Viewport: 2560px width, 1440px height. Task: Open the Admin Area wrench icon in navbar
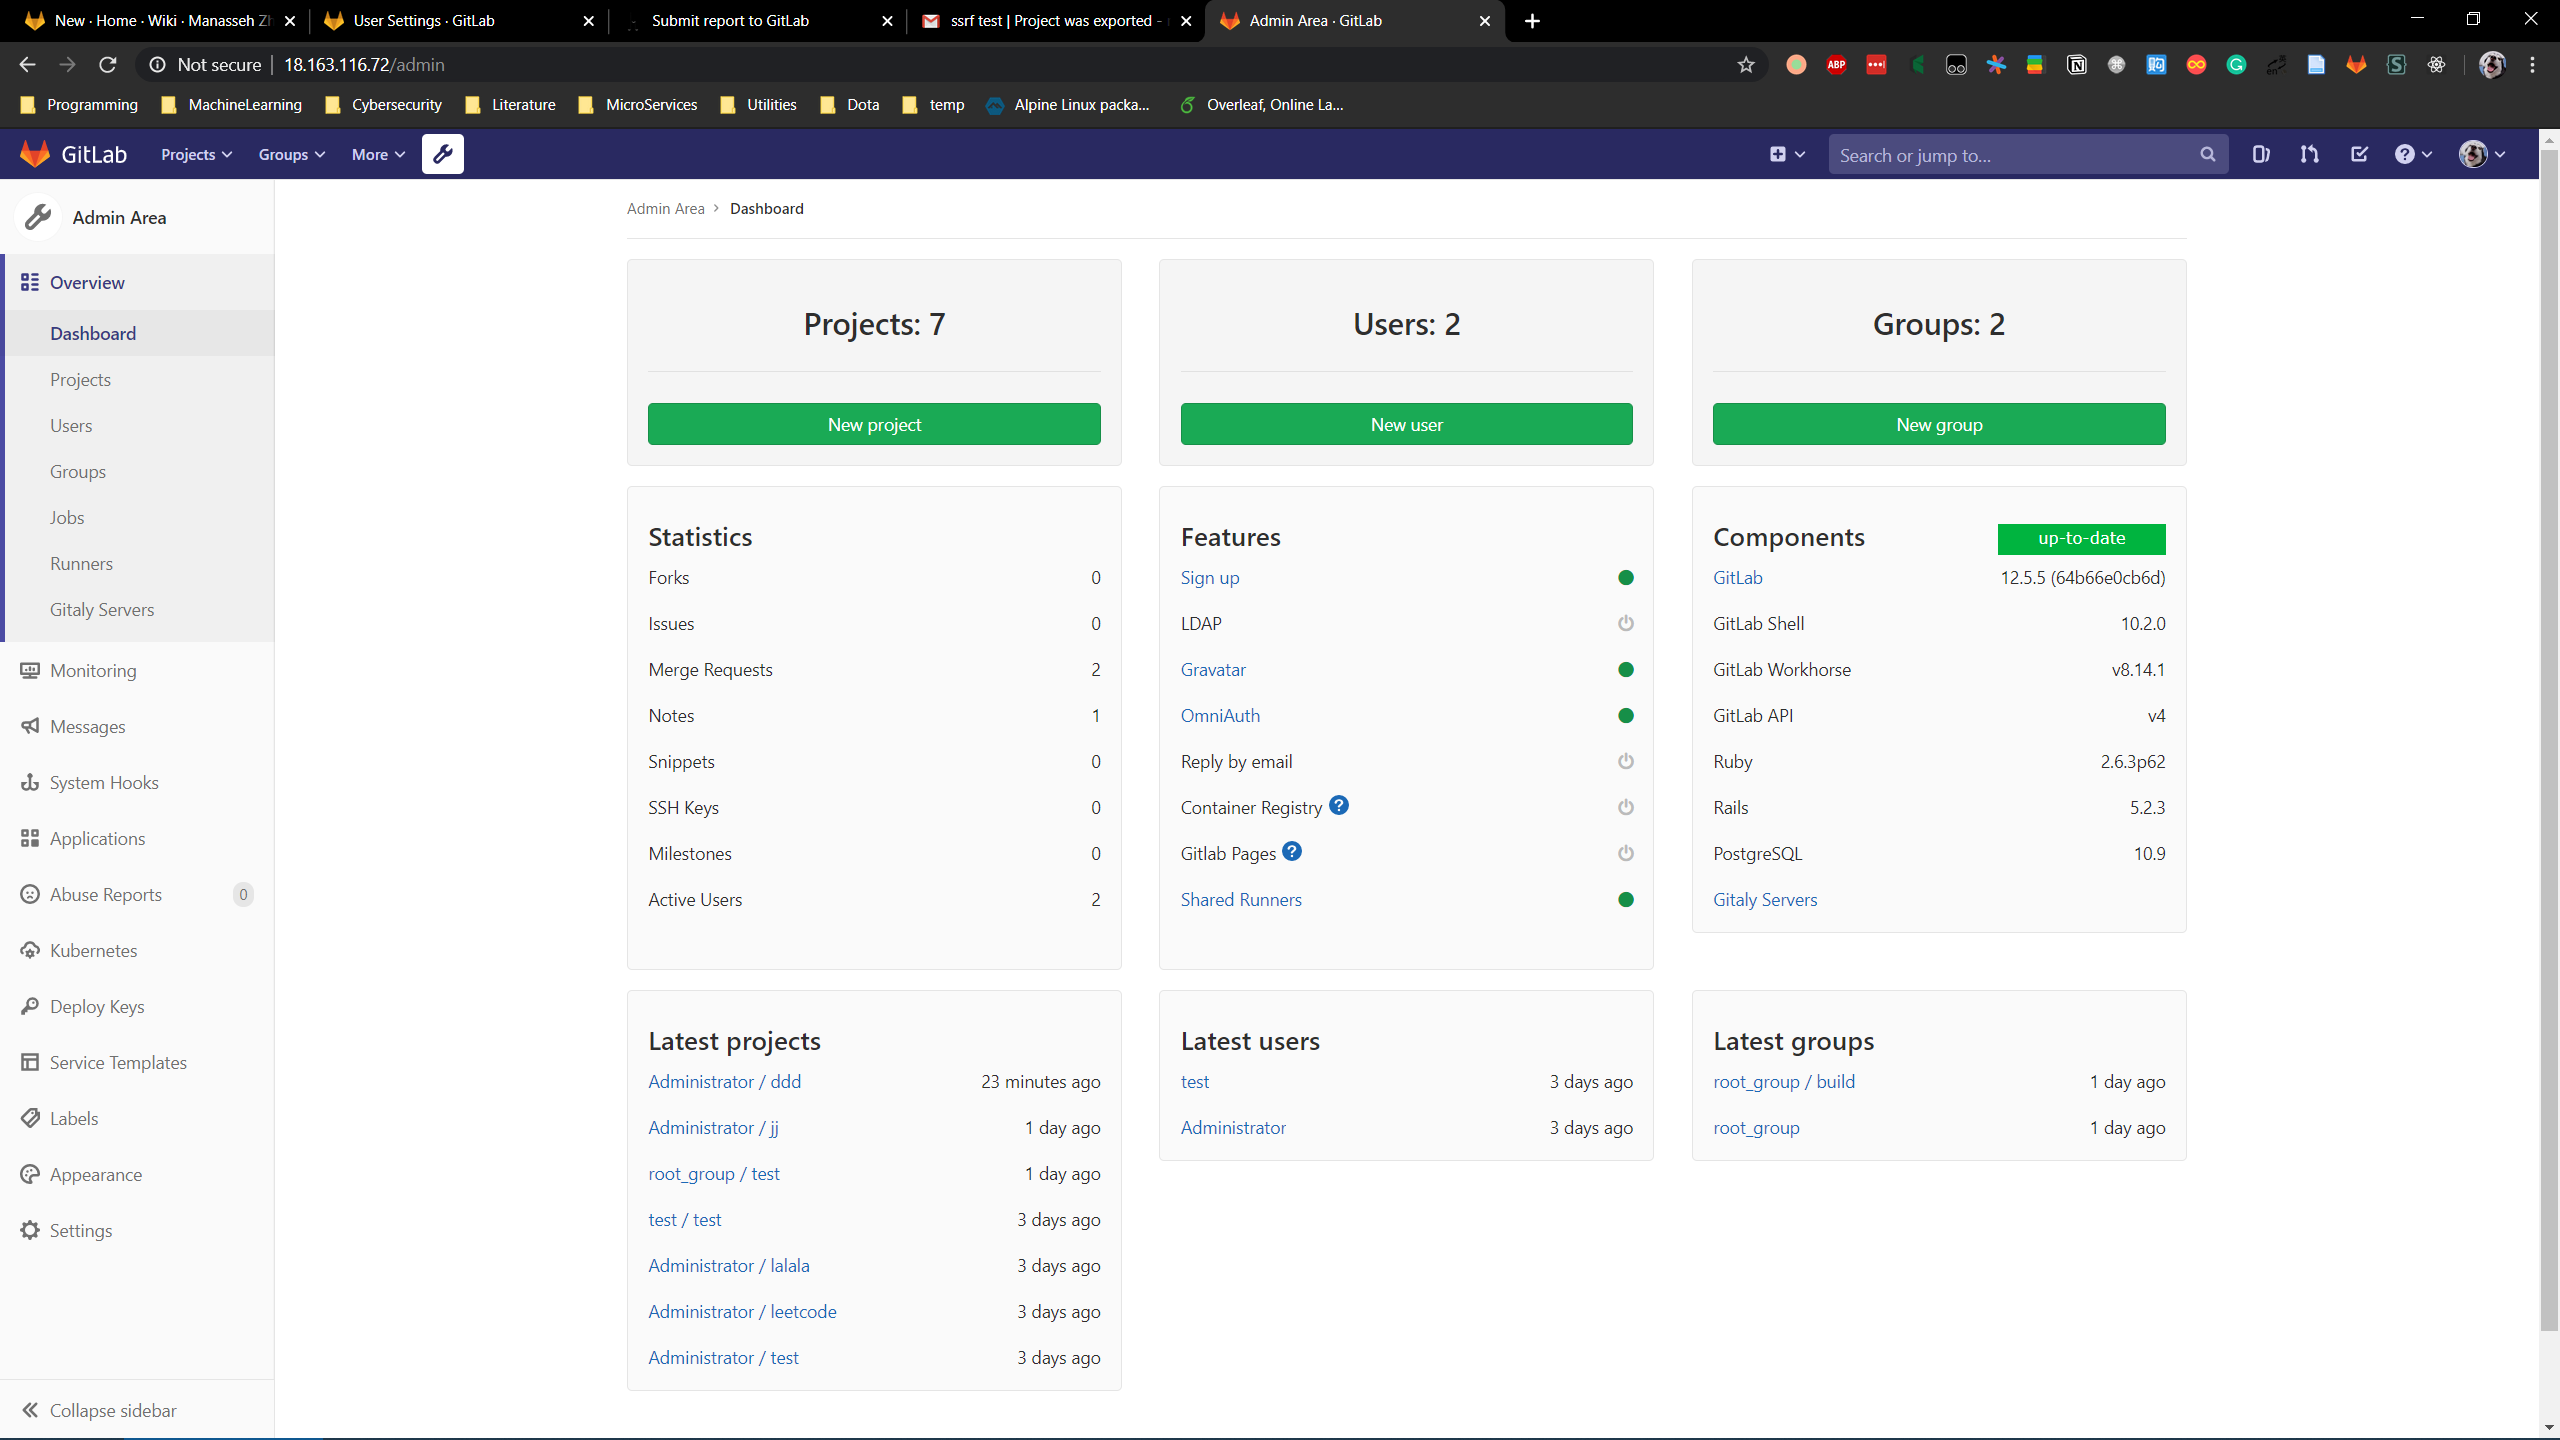(442, 154)
